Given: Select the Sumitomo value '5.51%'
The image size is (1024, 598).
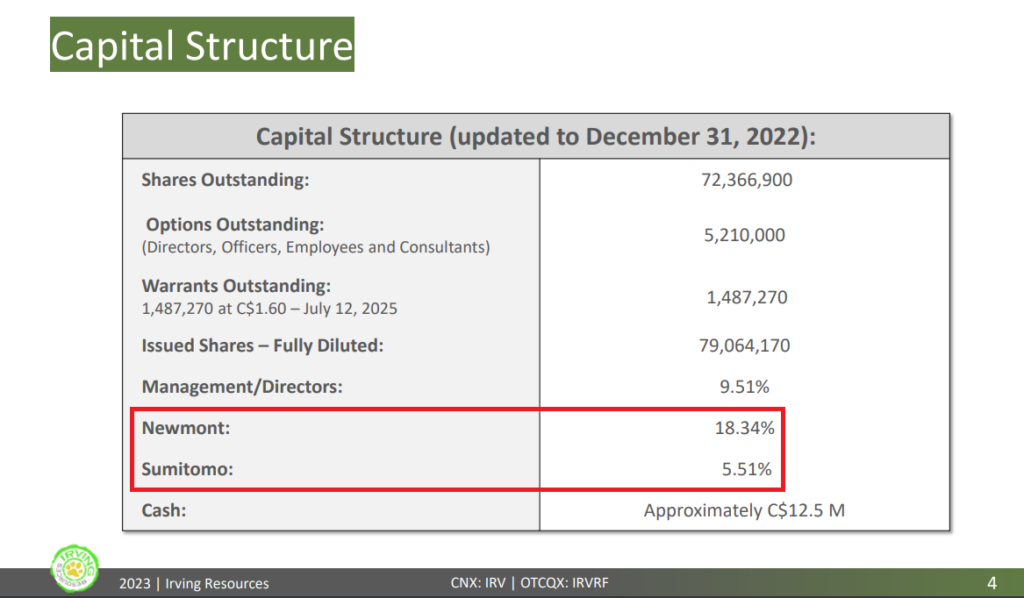Looking at the screenshot, I should point(746,469).
